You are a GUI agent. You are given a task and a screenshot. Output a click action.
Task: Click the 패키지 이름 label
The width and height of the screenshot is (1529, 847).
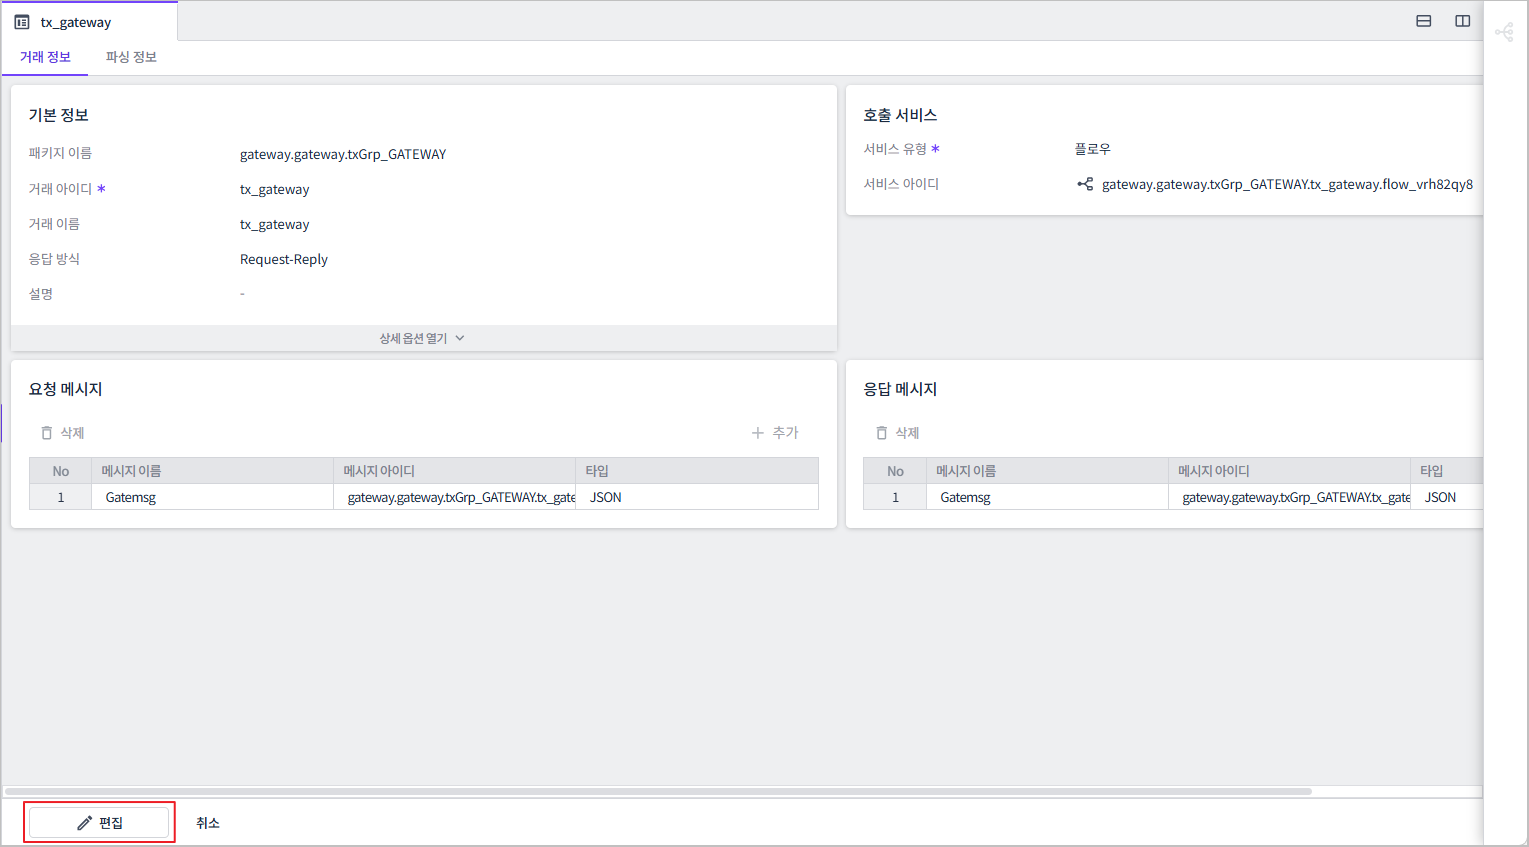(x=60, y=153)
